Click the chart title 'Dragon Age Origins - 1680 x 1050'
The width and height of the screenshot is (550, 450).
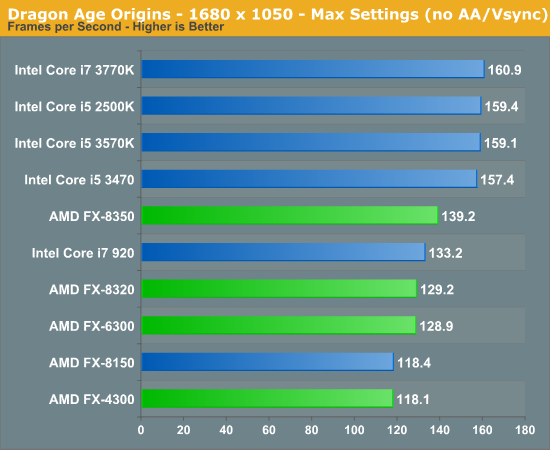150,14
